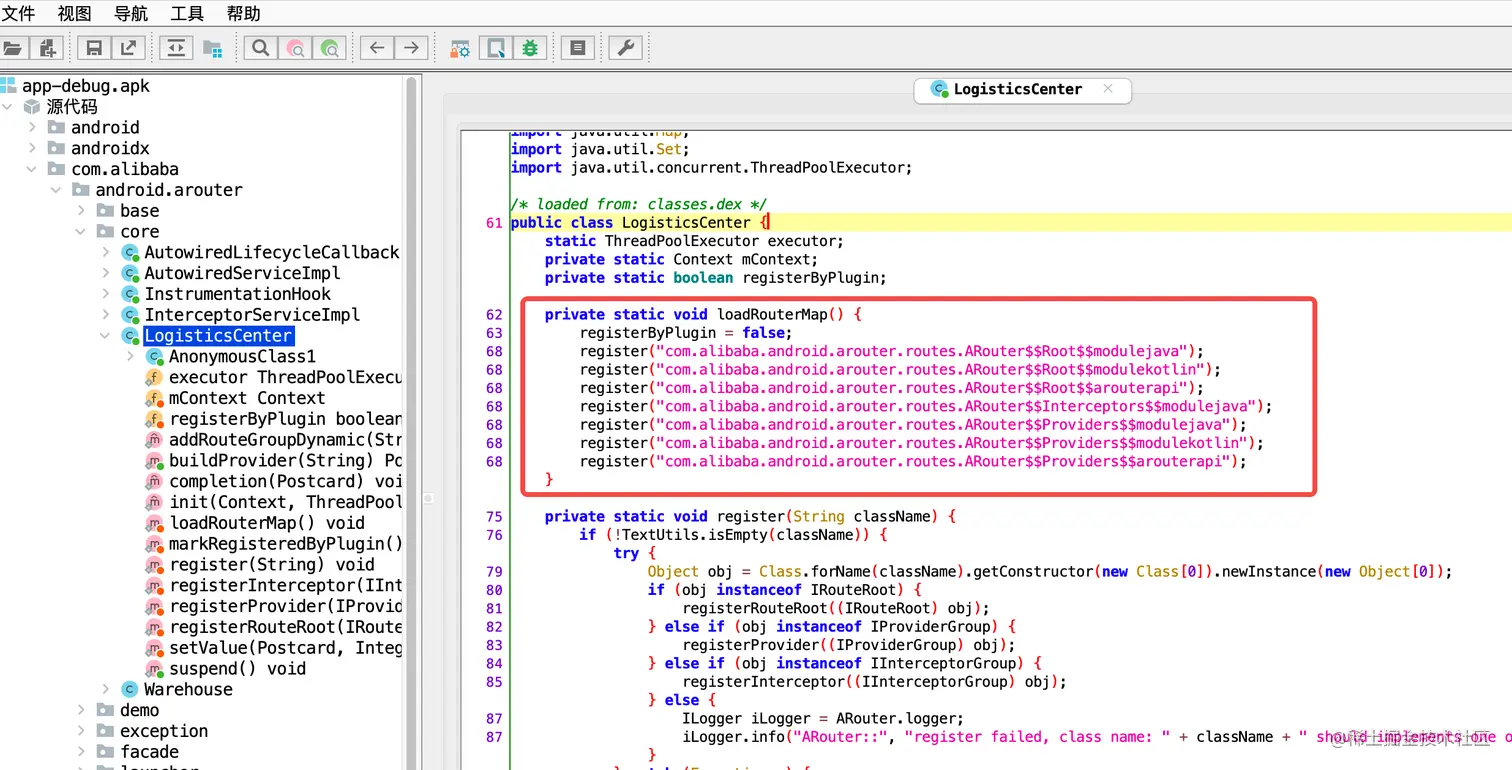The height and width of the screenshot is (770, 1512).
Task: Expand the InstrumentationHook class node
Action: tap(106, 294)
